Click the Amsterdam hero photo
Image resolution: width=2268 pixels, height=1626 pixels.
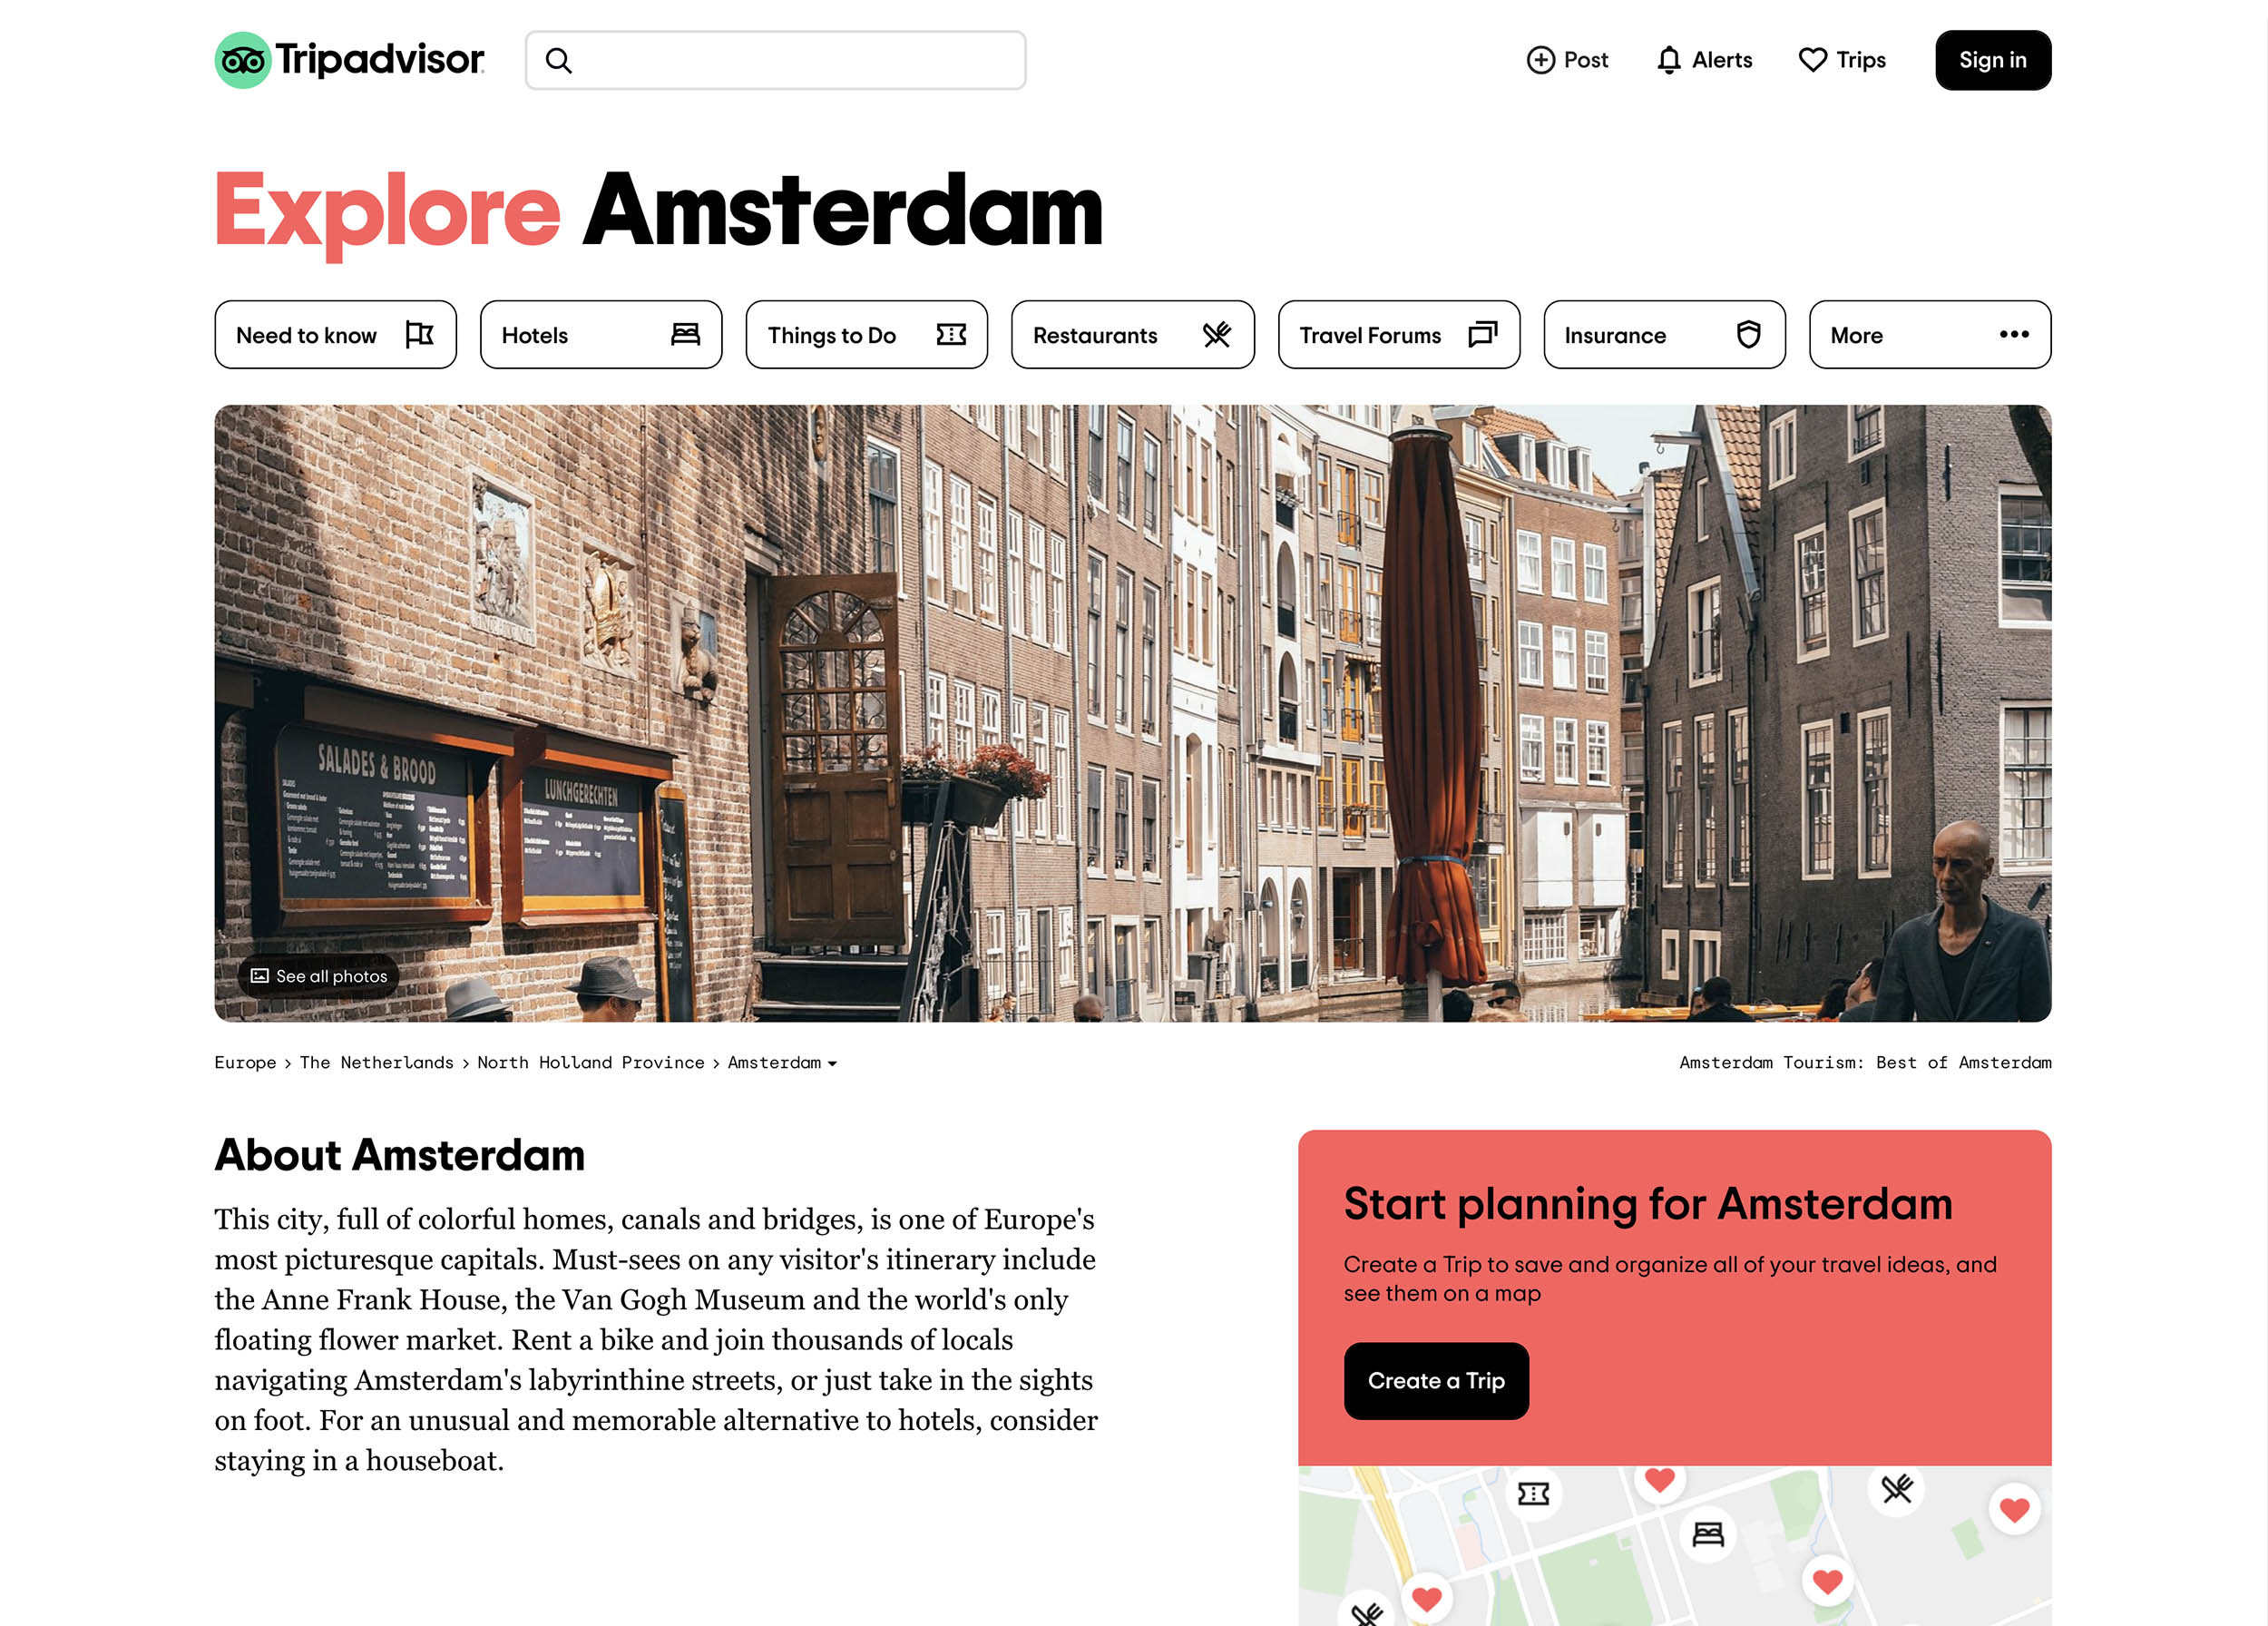click(1132, 713)
